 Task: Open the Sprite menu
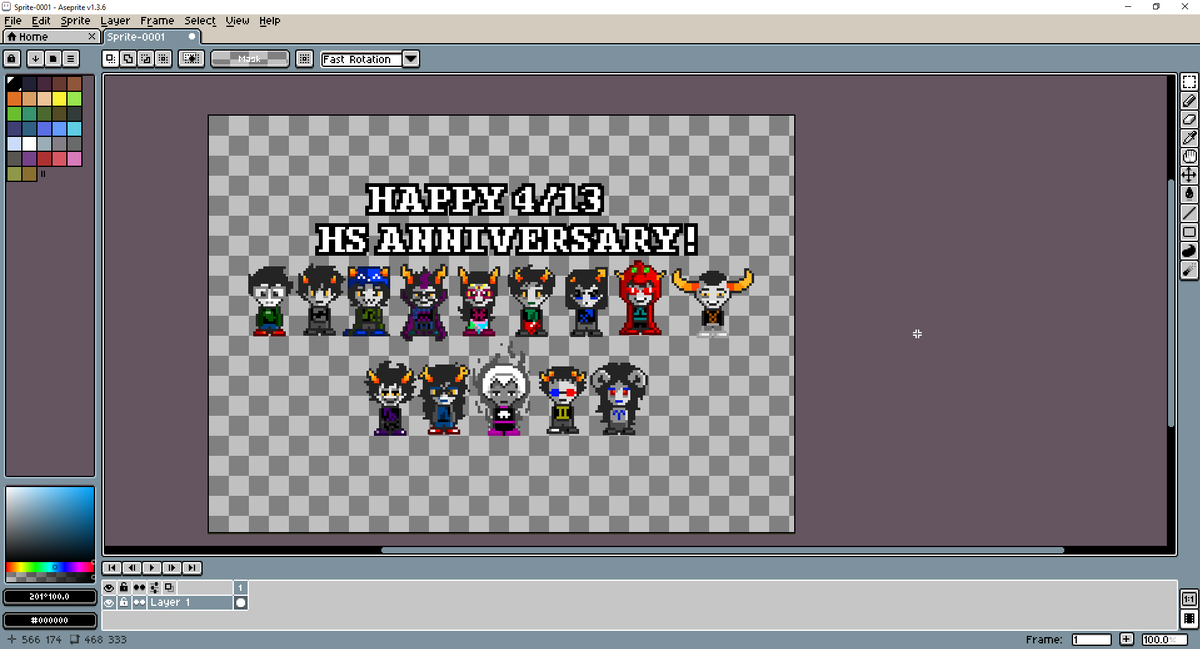click(75, 20)
